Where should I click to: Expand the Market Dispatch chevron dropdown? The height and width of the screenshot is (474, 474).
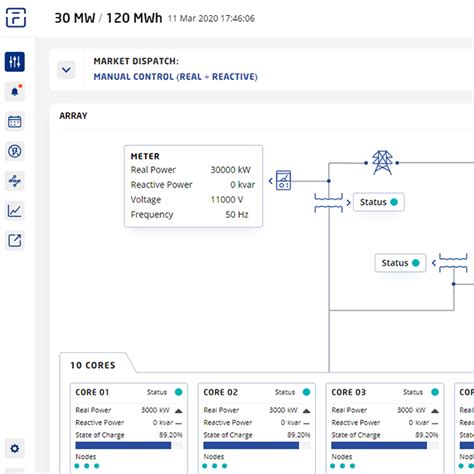(66, 70)
